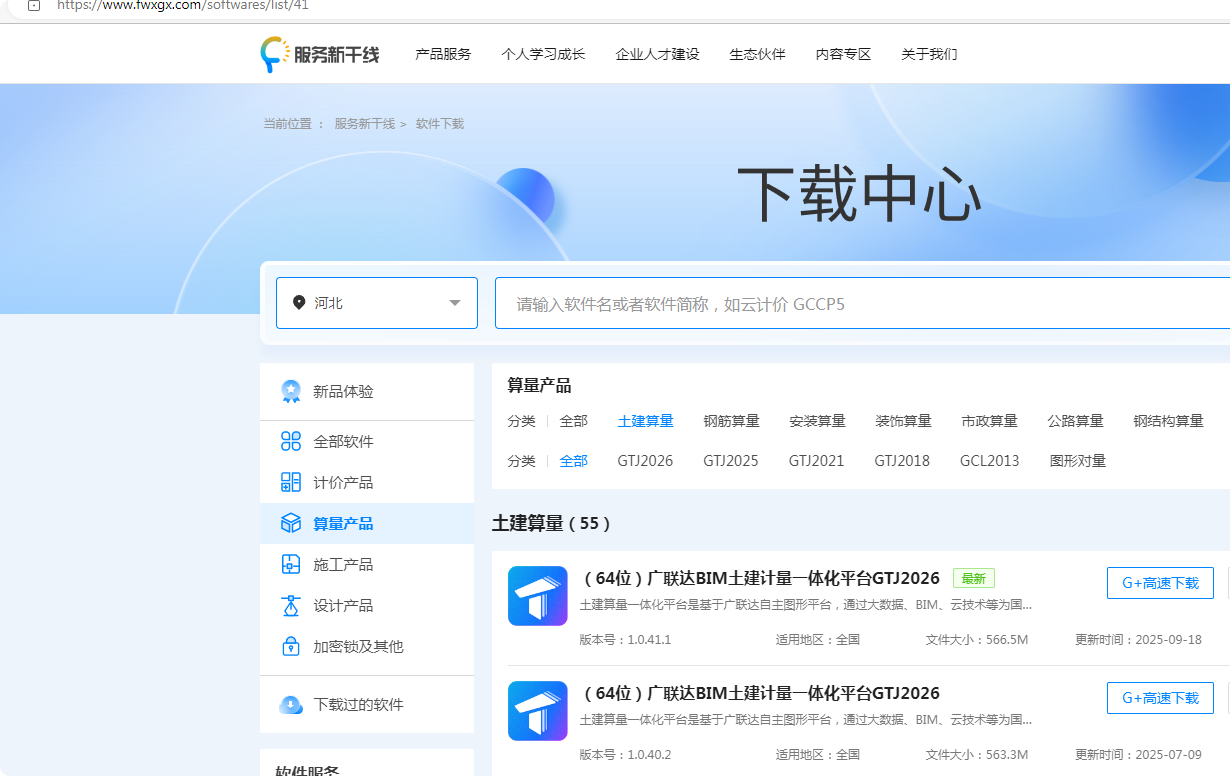Select 新品体验 in the sidebar
This screenshot has width=1230, height=776.
click(x=367, y=391)
